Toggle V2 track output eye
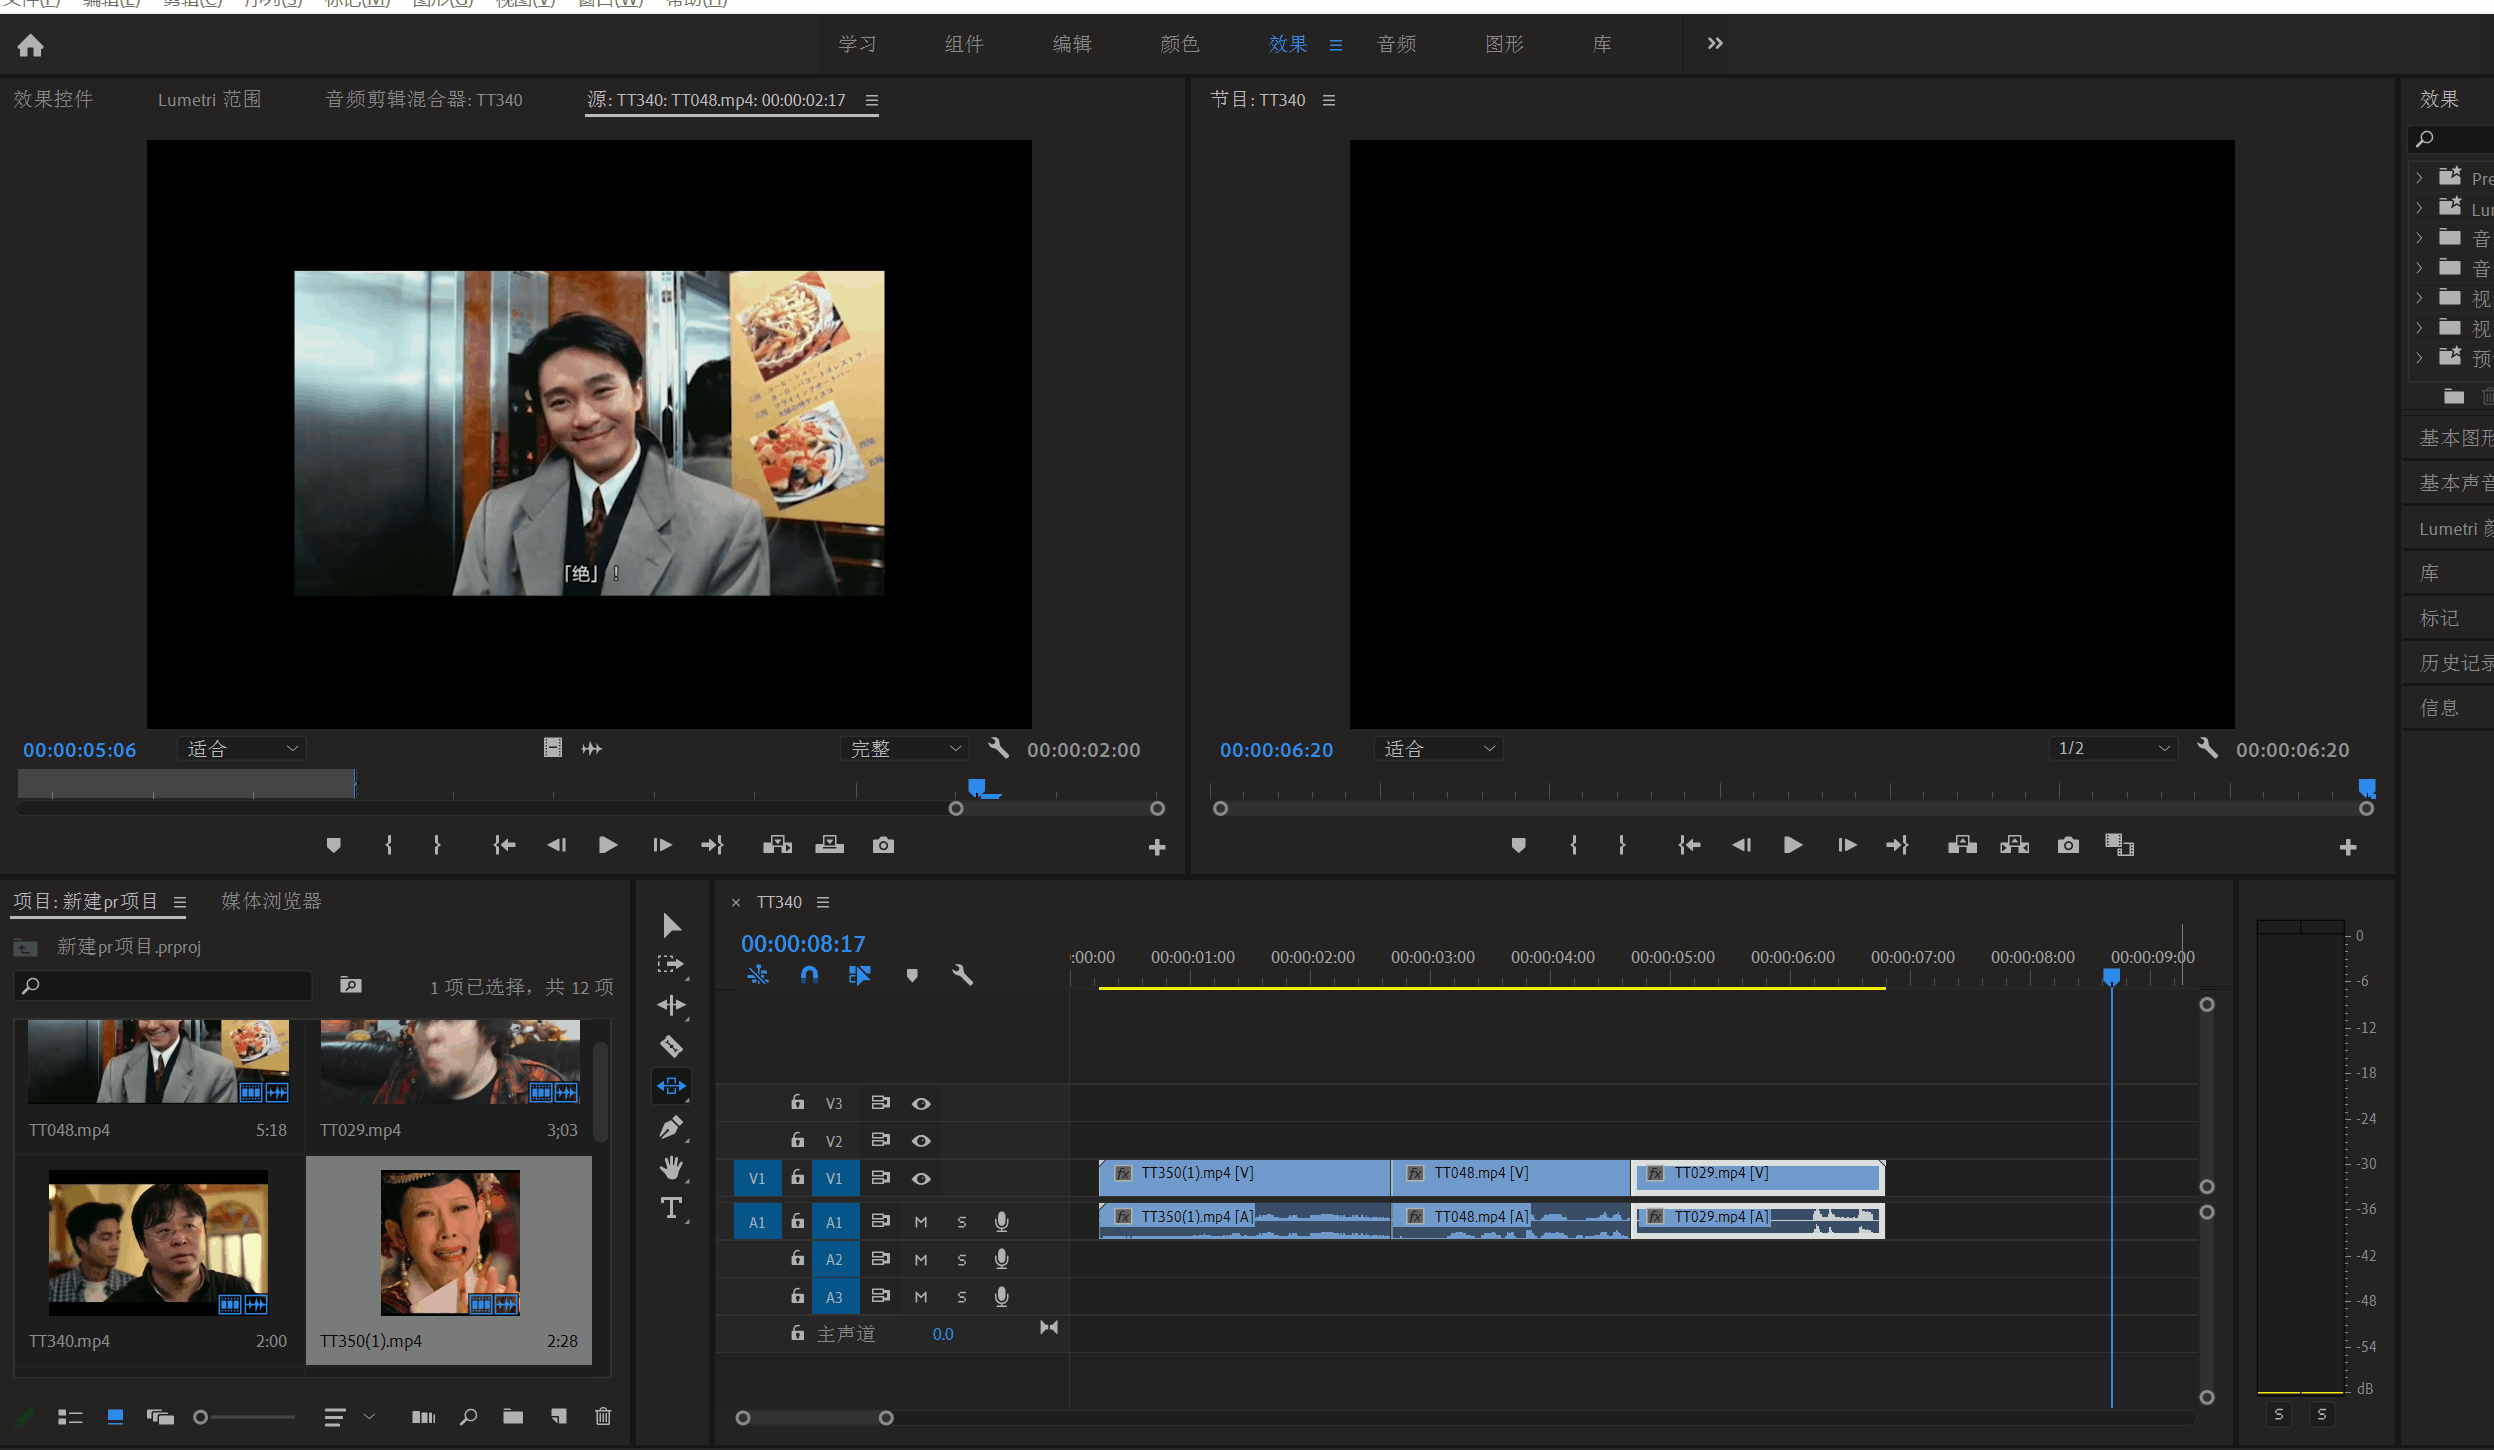Image resolution: width=2494 pixels, height=1450 pixels. click(x=921, y=1141)
